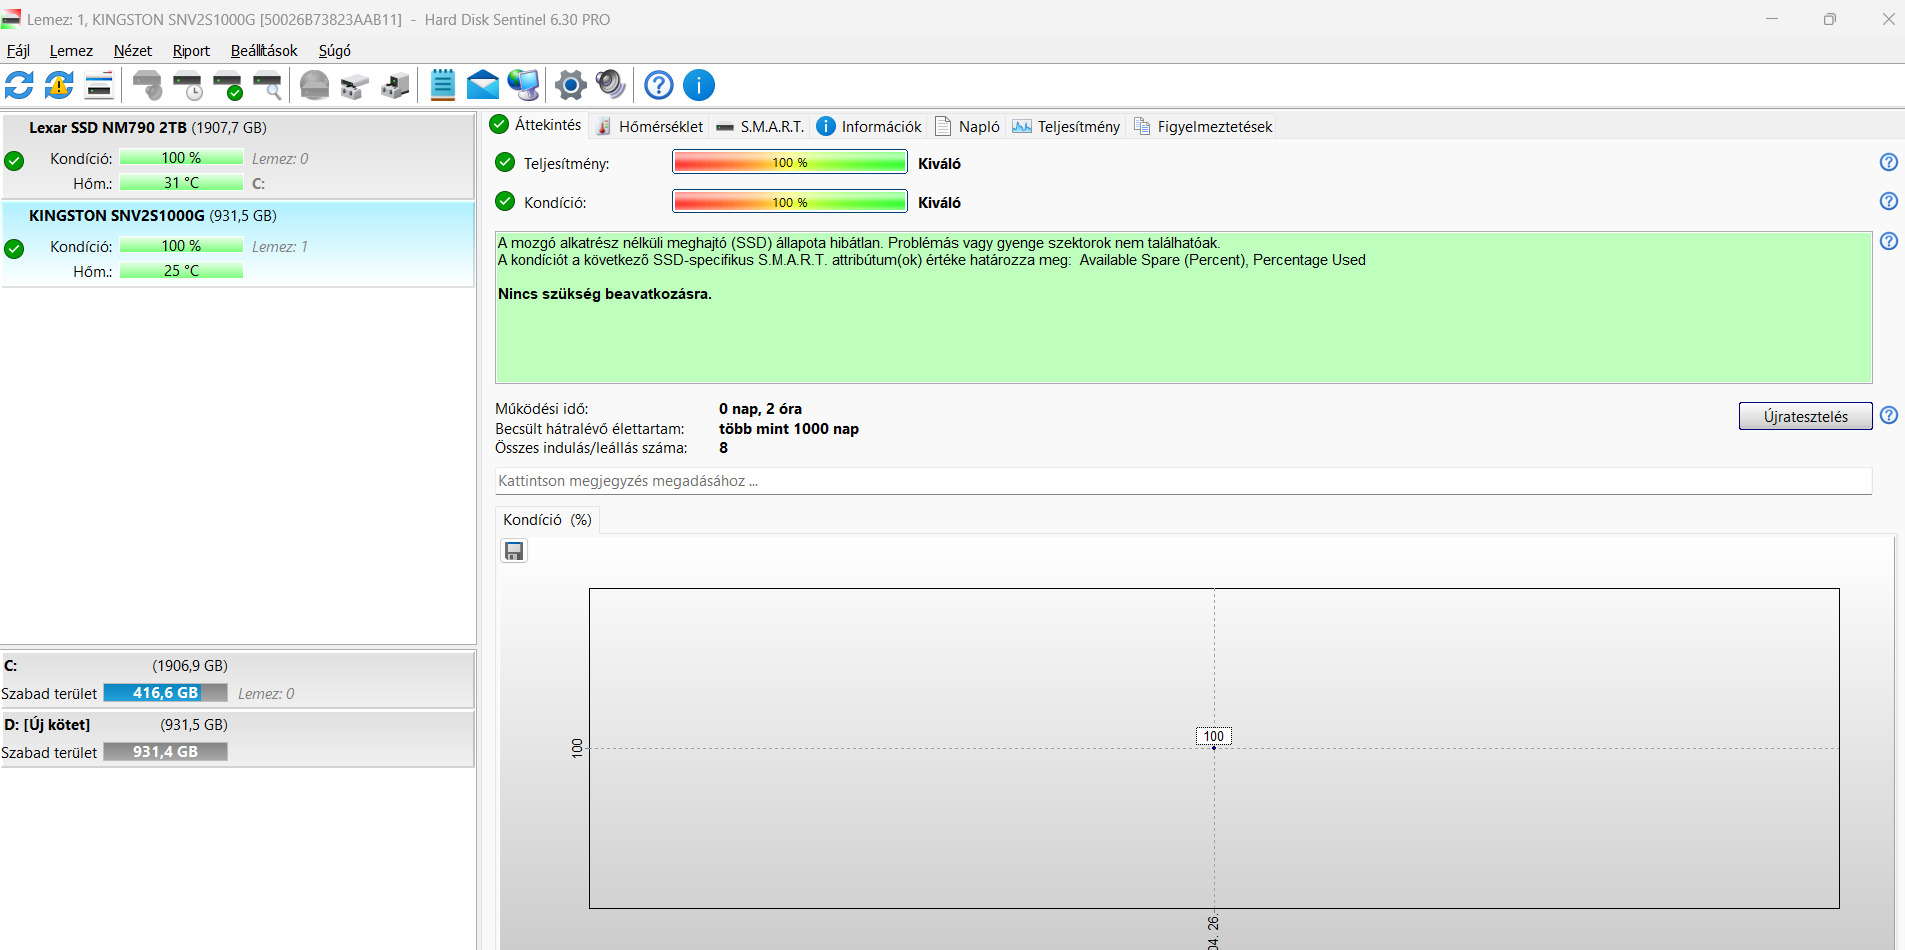Click Lexar SSD's 100 % condition bar

(181, 158)
